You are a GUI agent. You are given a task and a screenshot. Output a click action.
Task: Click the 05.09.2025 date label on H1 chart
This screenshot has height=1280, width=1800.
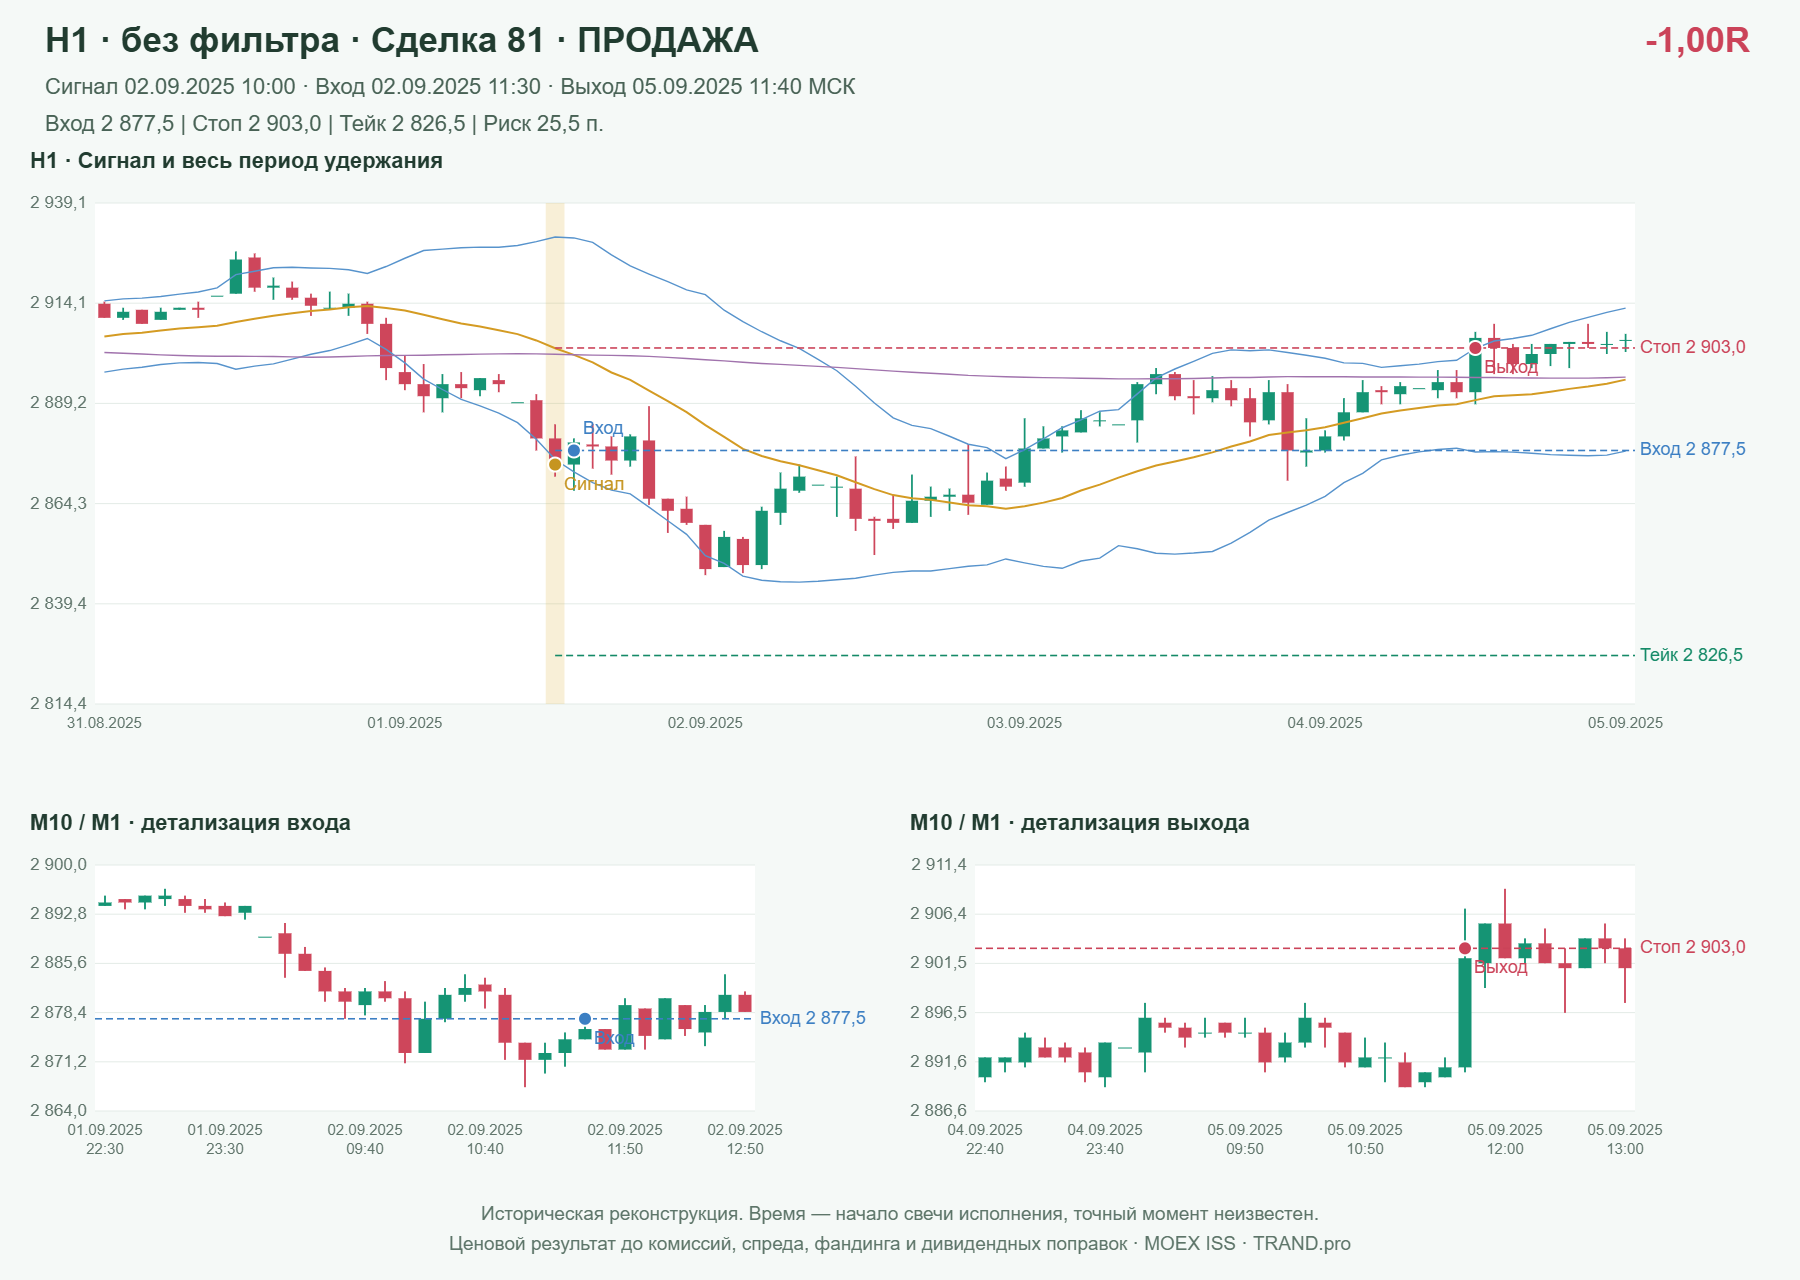[x=1626, y=723]
